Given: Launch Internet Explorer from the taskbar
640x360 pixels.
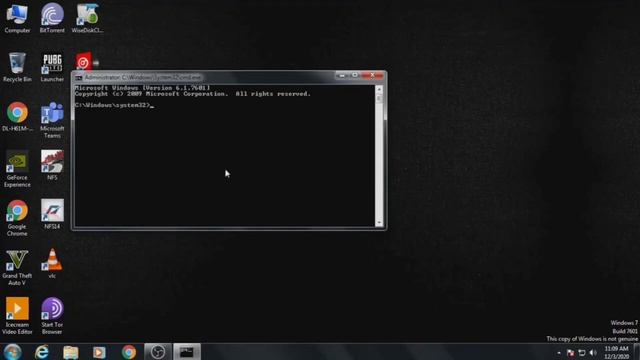Looking at the screenshot, I should pos(42,352).
